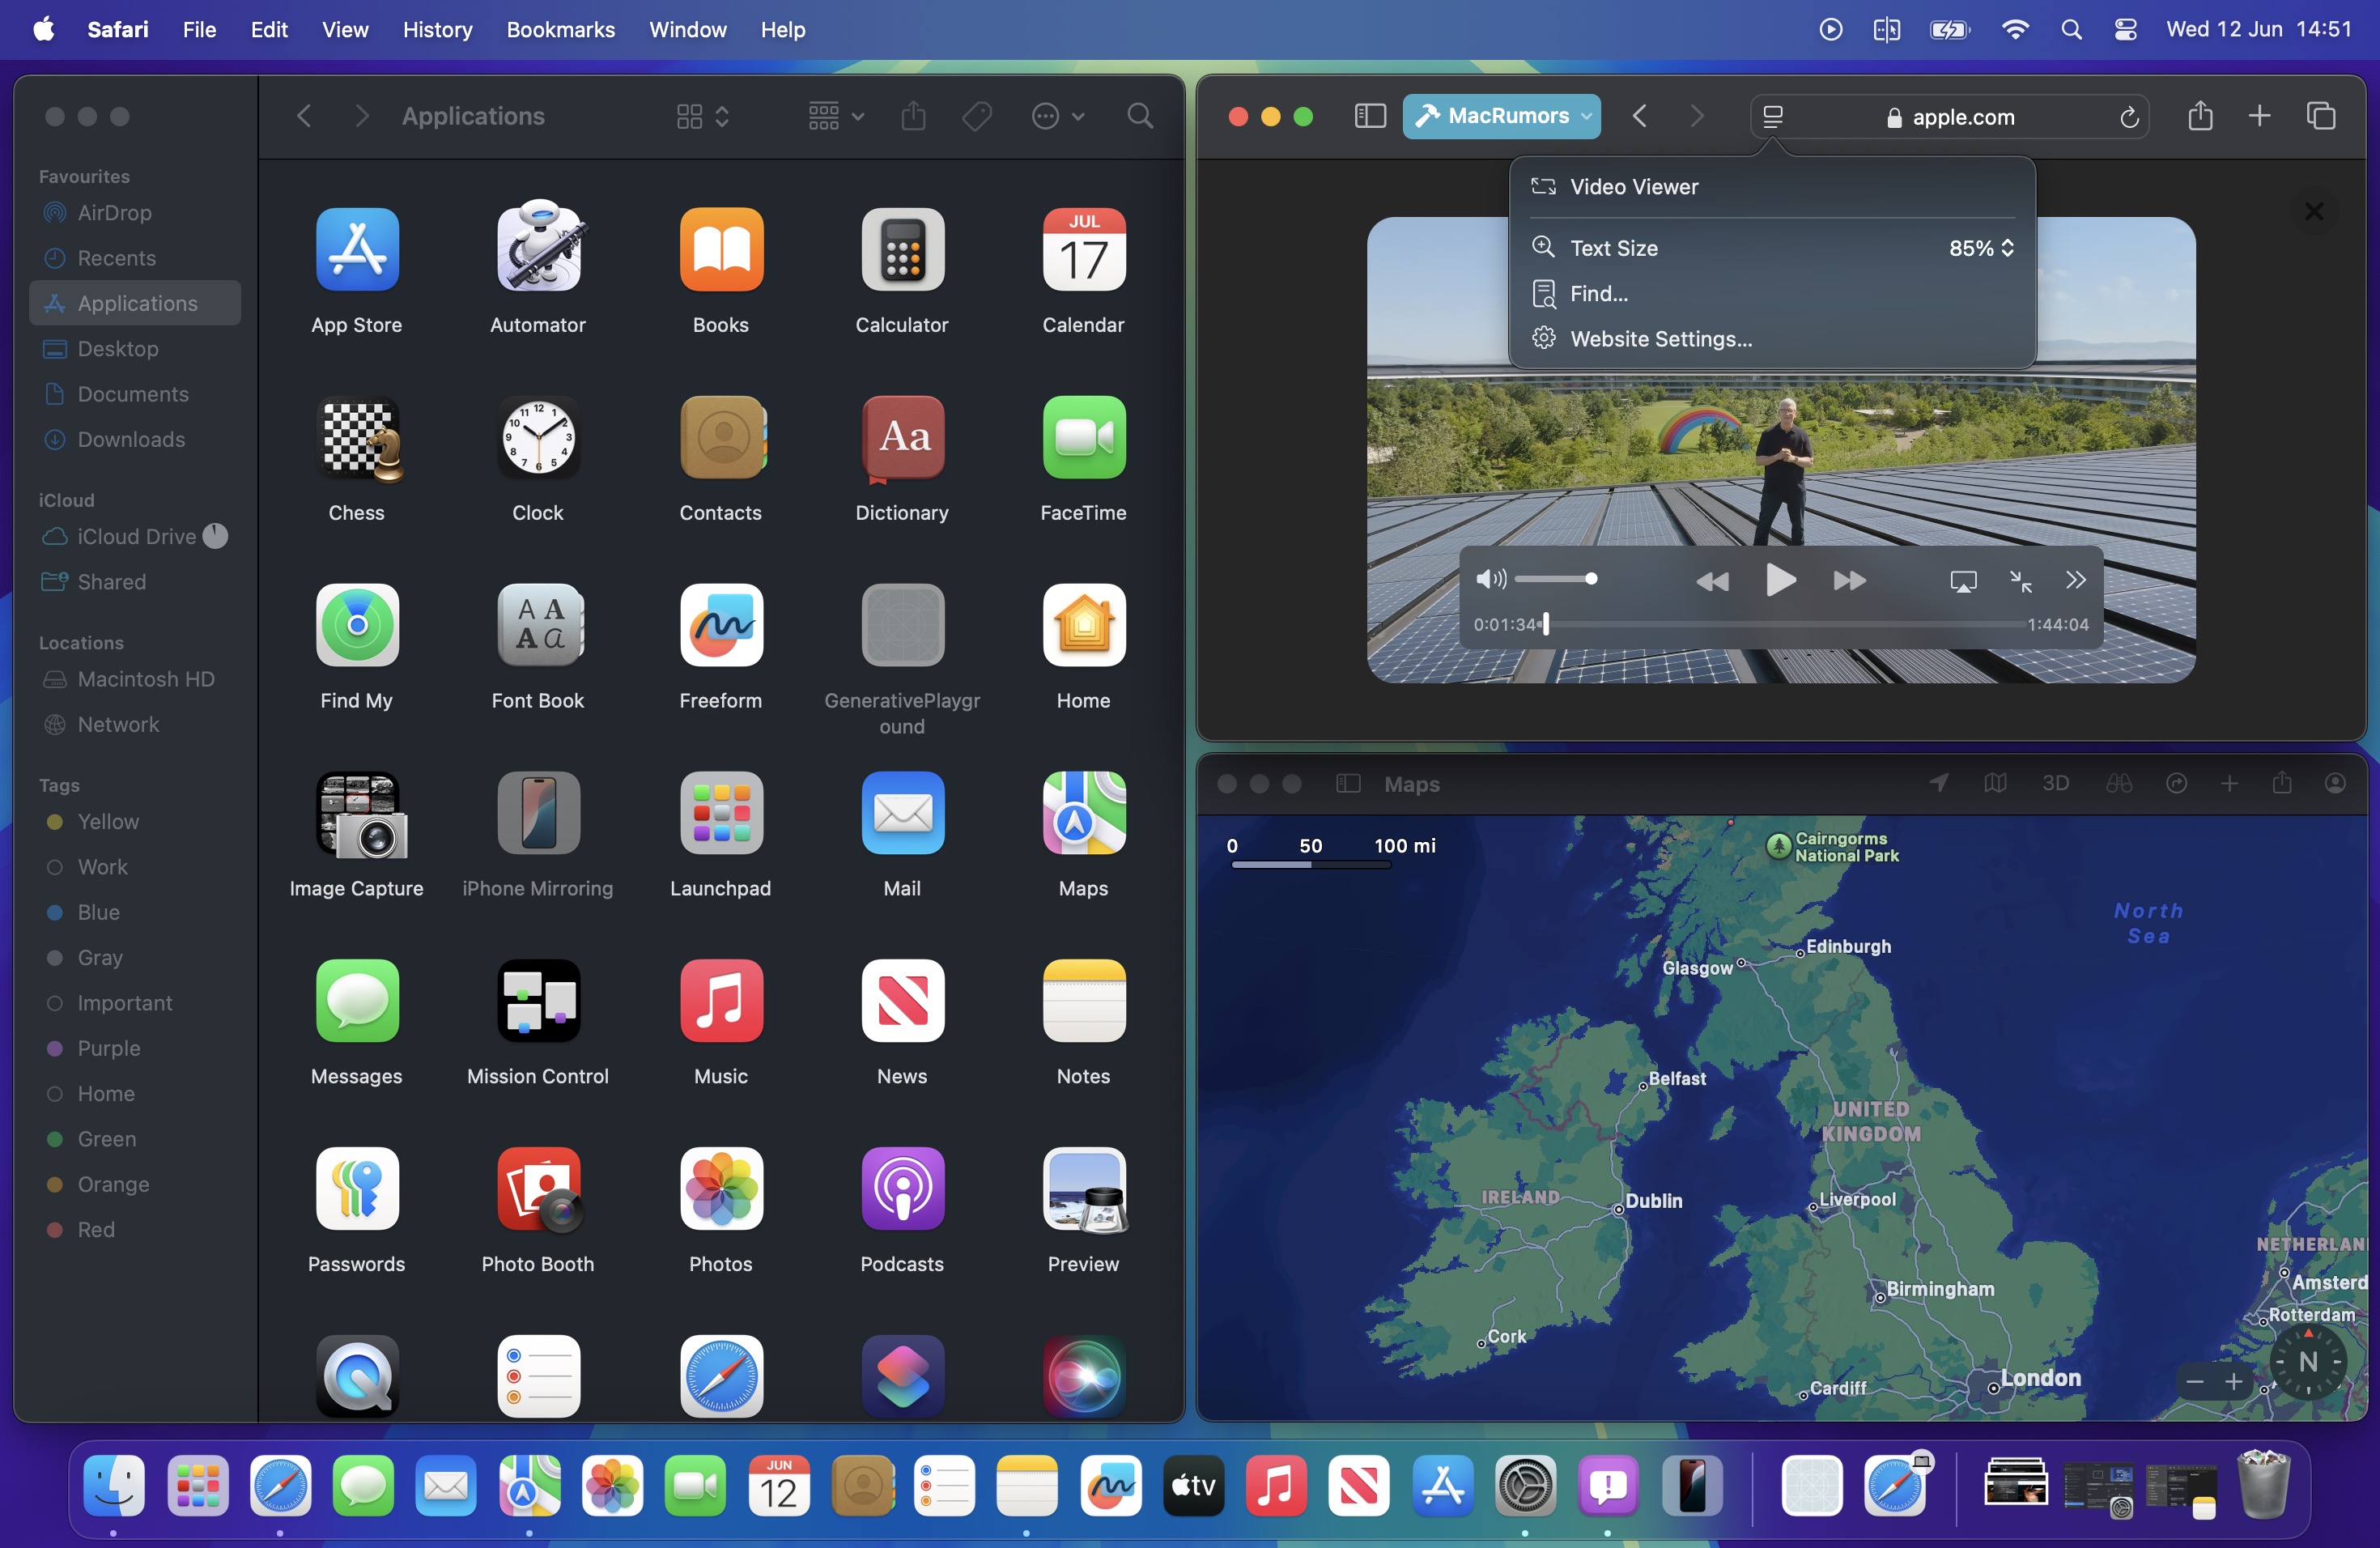Viewport: 2380px width, 1548px height.
Task: Drag volume slider in video player
Action: [x=1591, y=578]
